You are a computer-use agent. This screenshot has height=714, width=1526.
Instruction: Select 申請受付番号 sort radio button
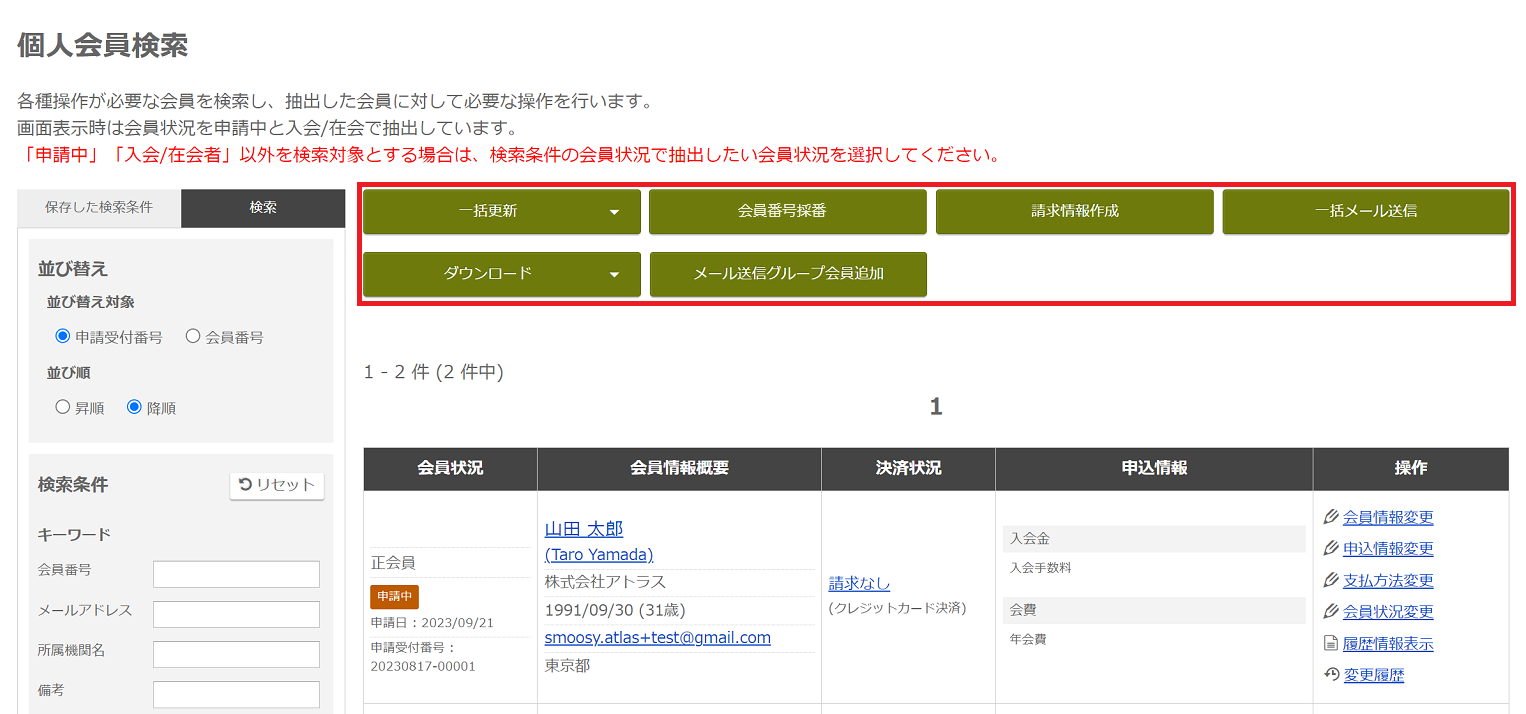[x=63, y=337]
